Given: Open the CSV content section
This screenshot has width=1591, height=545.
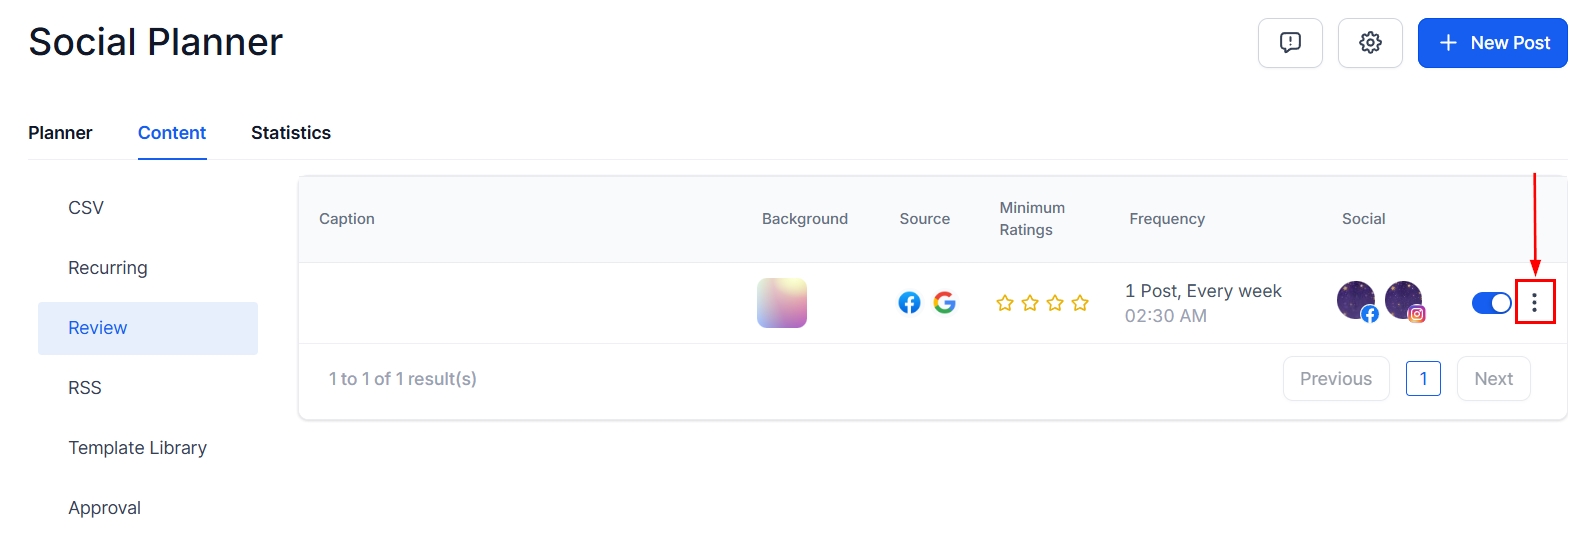Looking at the screenshot, I should tap(86, 208).
